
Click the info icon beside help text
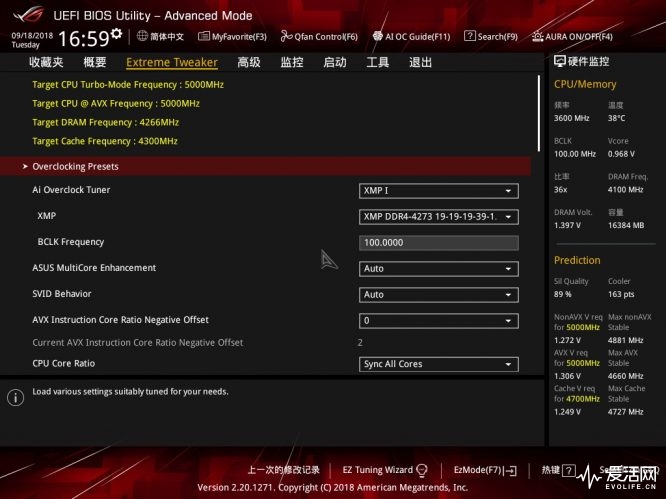pos(15,398)
